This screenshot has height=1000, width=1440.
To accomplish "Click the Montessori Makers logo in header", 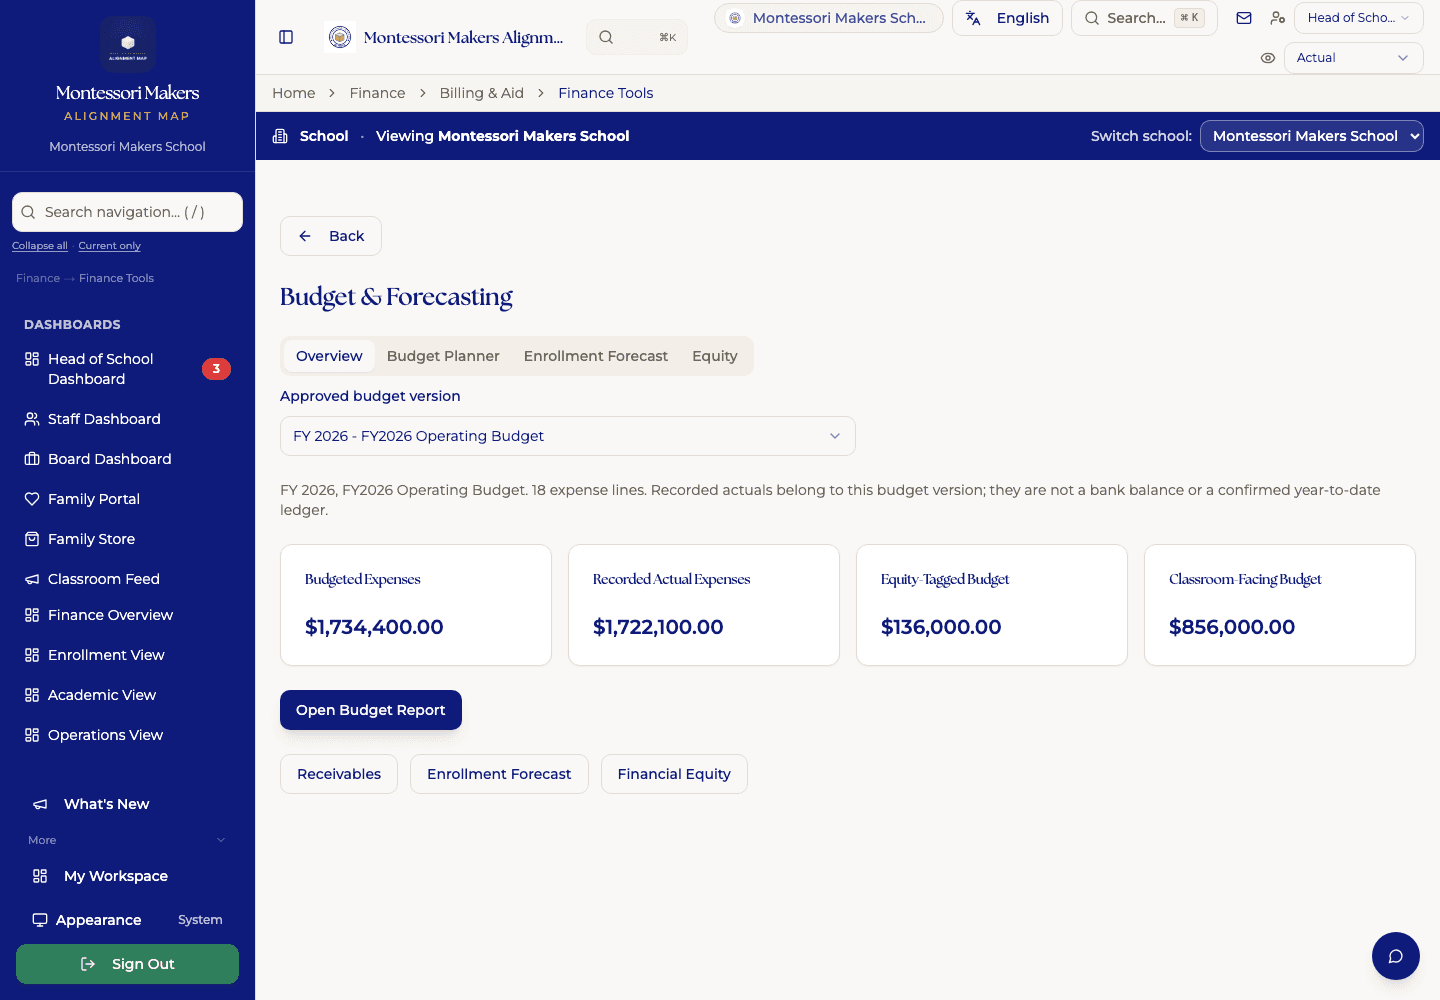I will 341,37.
